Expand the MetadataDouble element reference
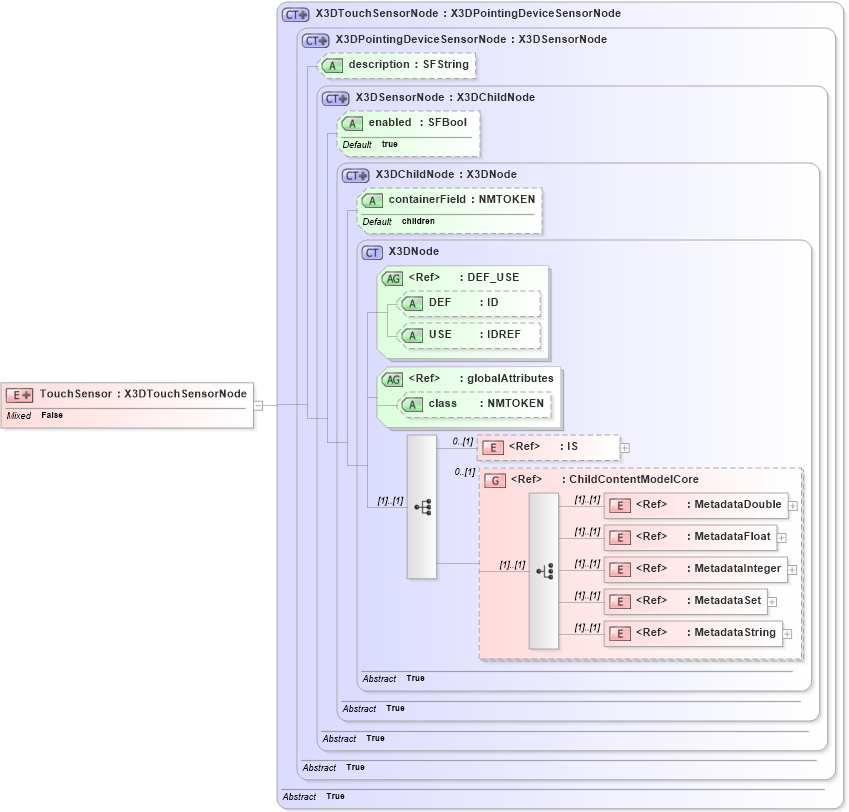This screenshot has height=812, width=849. pyautogui.click(x=793, y=506)
